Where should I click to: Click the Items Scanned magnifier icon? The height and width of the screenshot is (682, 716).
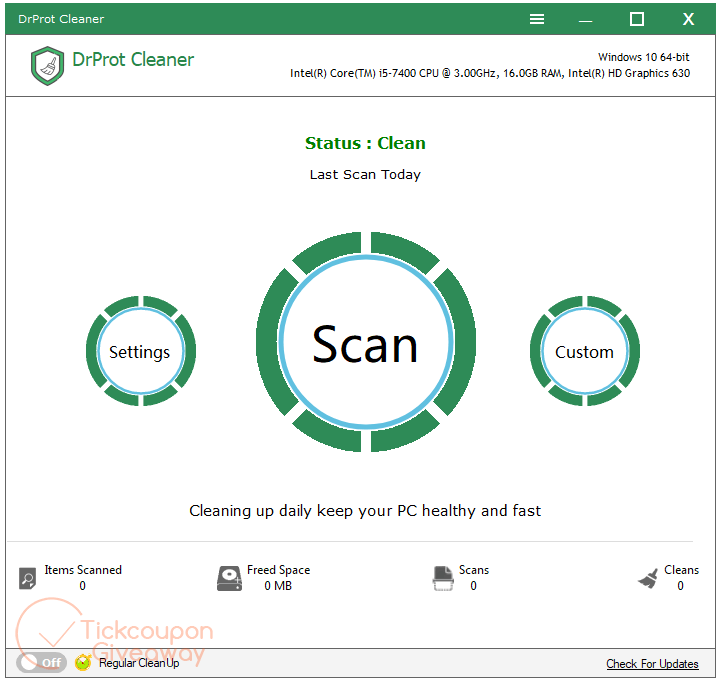coord(27,578)
